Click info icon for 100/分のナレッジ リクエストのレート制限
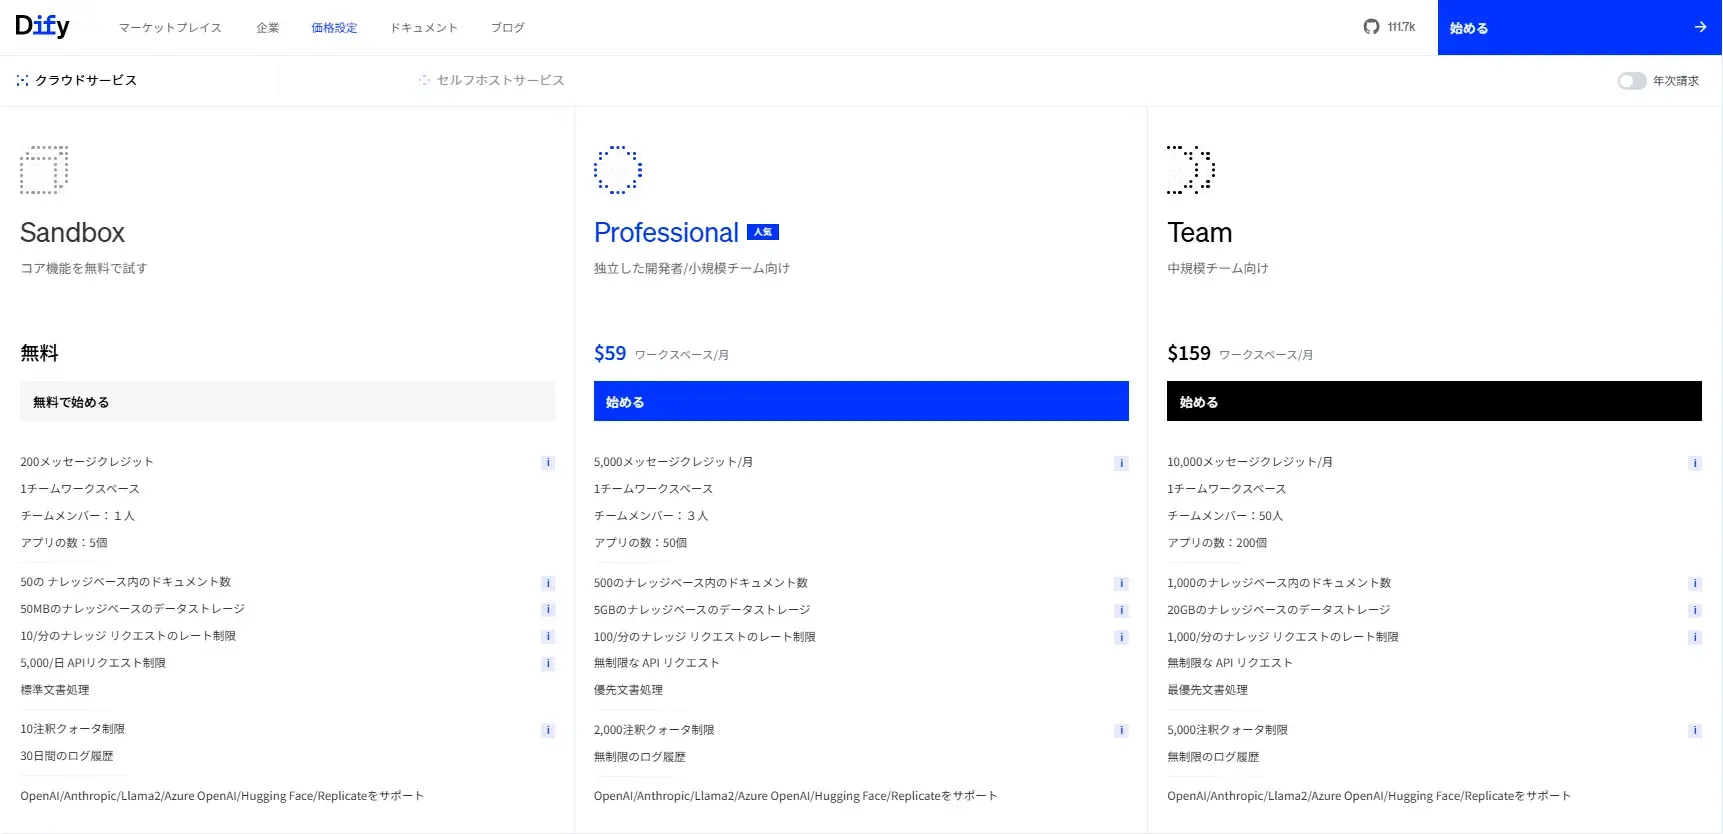This screenshot has height=834, width=1723. (x=1122, y=637)
